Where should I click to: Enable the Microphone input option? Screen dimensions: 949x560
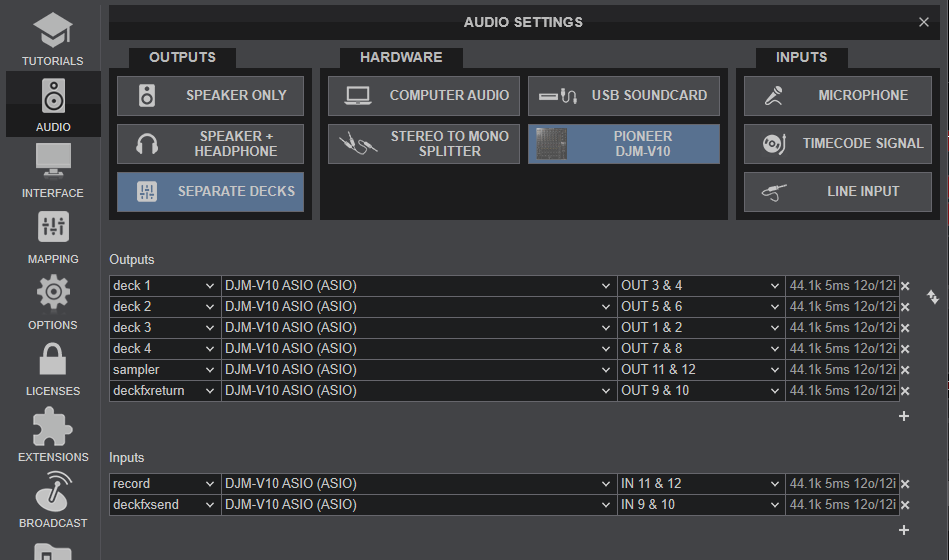tap(838, 96)
